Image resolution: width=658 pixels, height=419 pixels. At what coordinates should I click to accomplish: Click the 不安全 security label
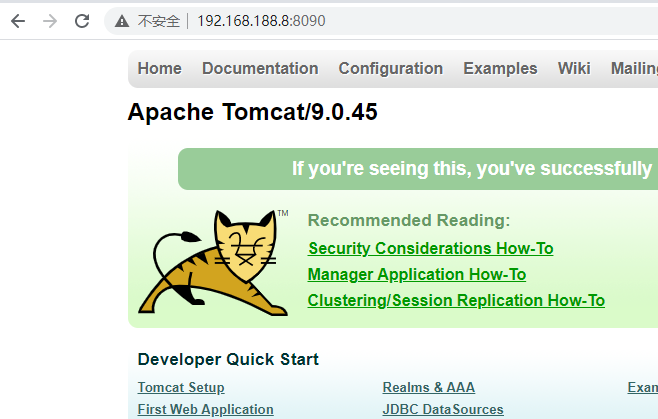tap(159, 21)
